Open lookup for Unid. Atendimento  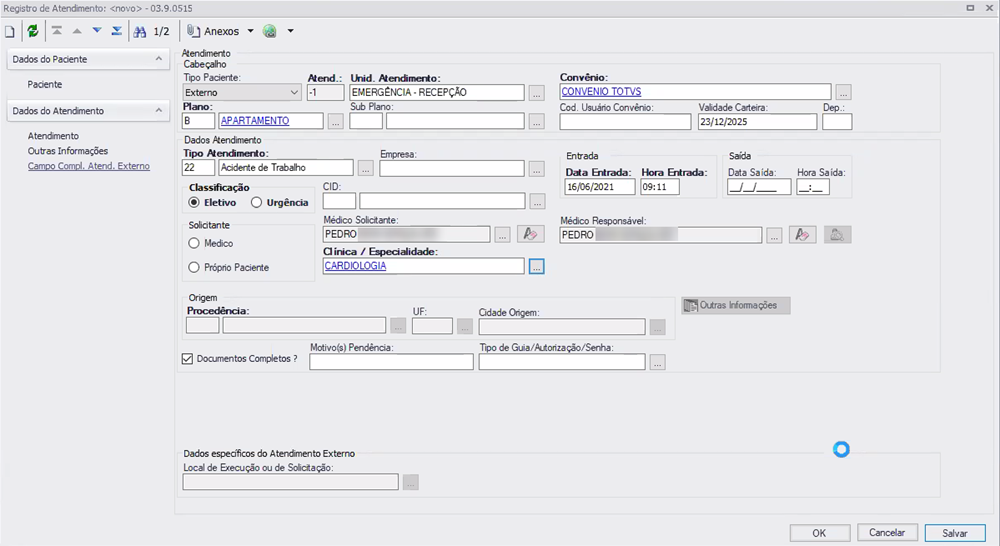(x=537, y=93)
